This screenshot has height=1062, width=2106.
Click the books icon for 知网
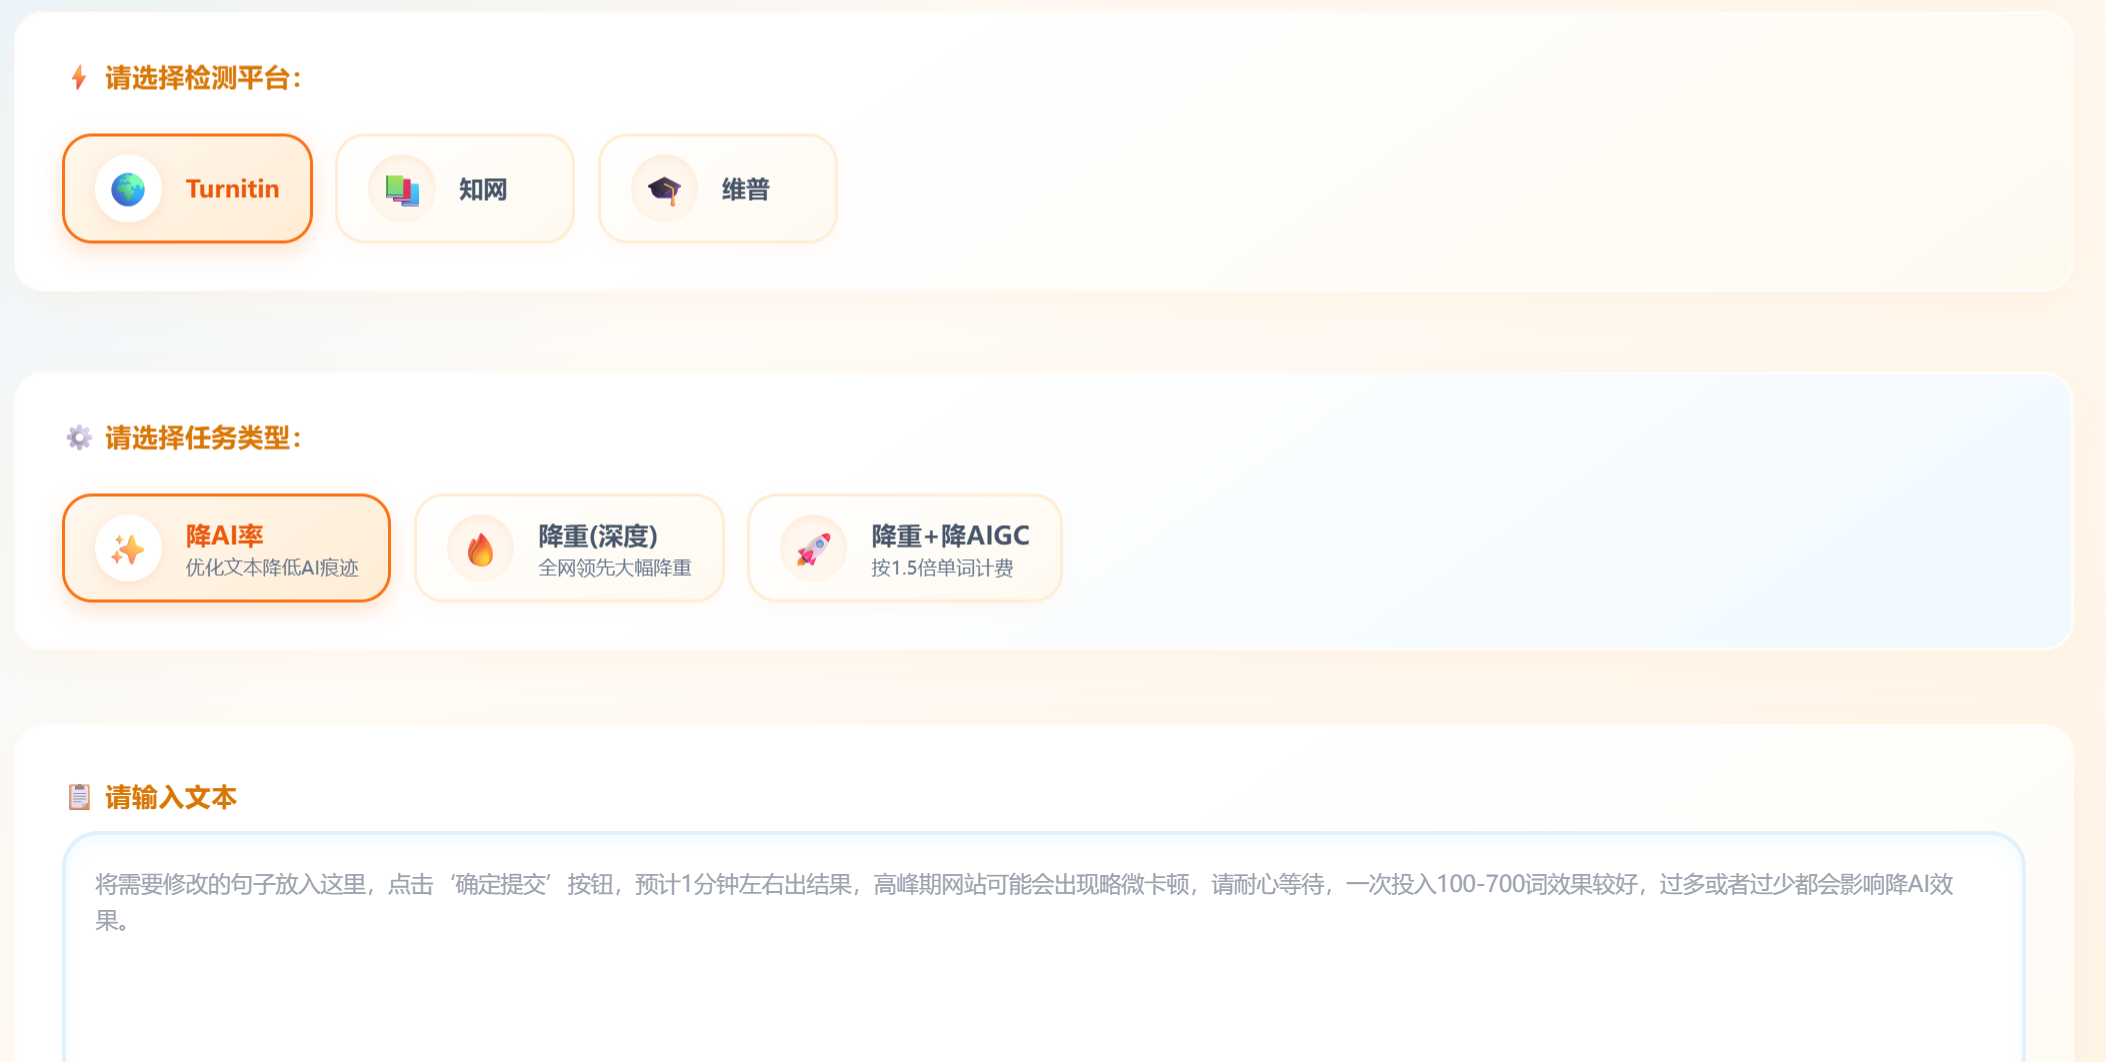click(402, 189)
